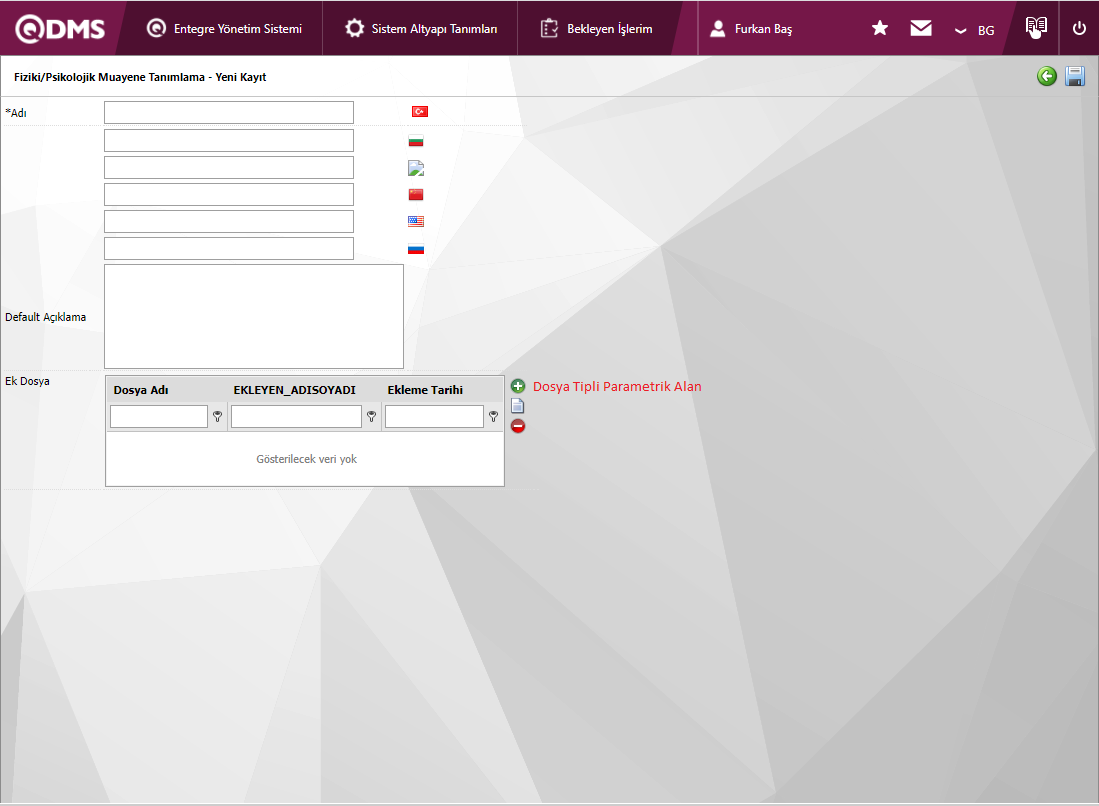Sort by Dosya Adı column header
Viewport: 1099px width, 806px height.
(141, 390)
